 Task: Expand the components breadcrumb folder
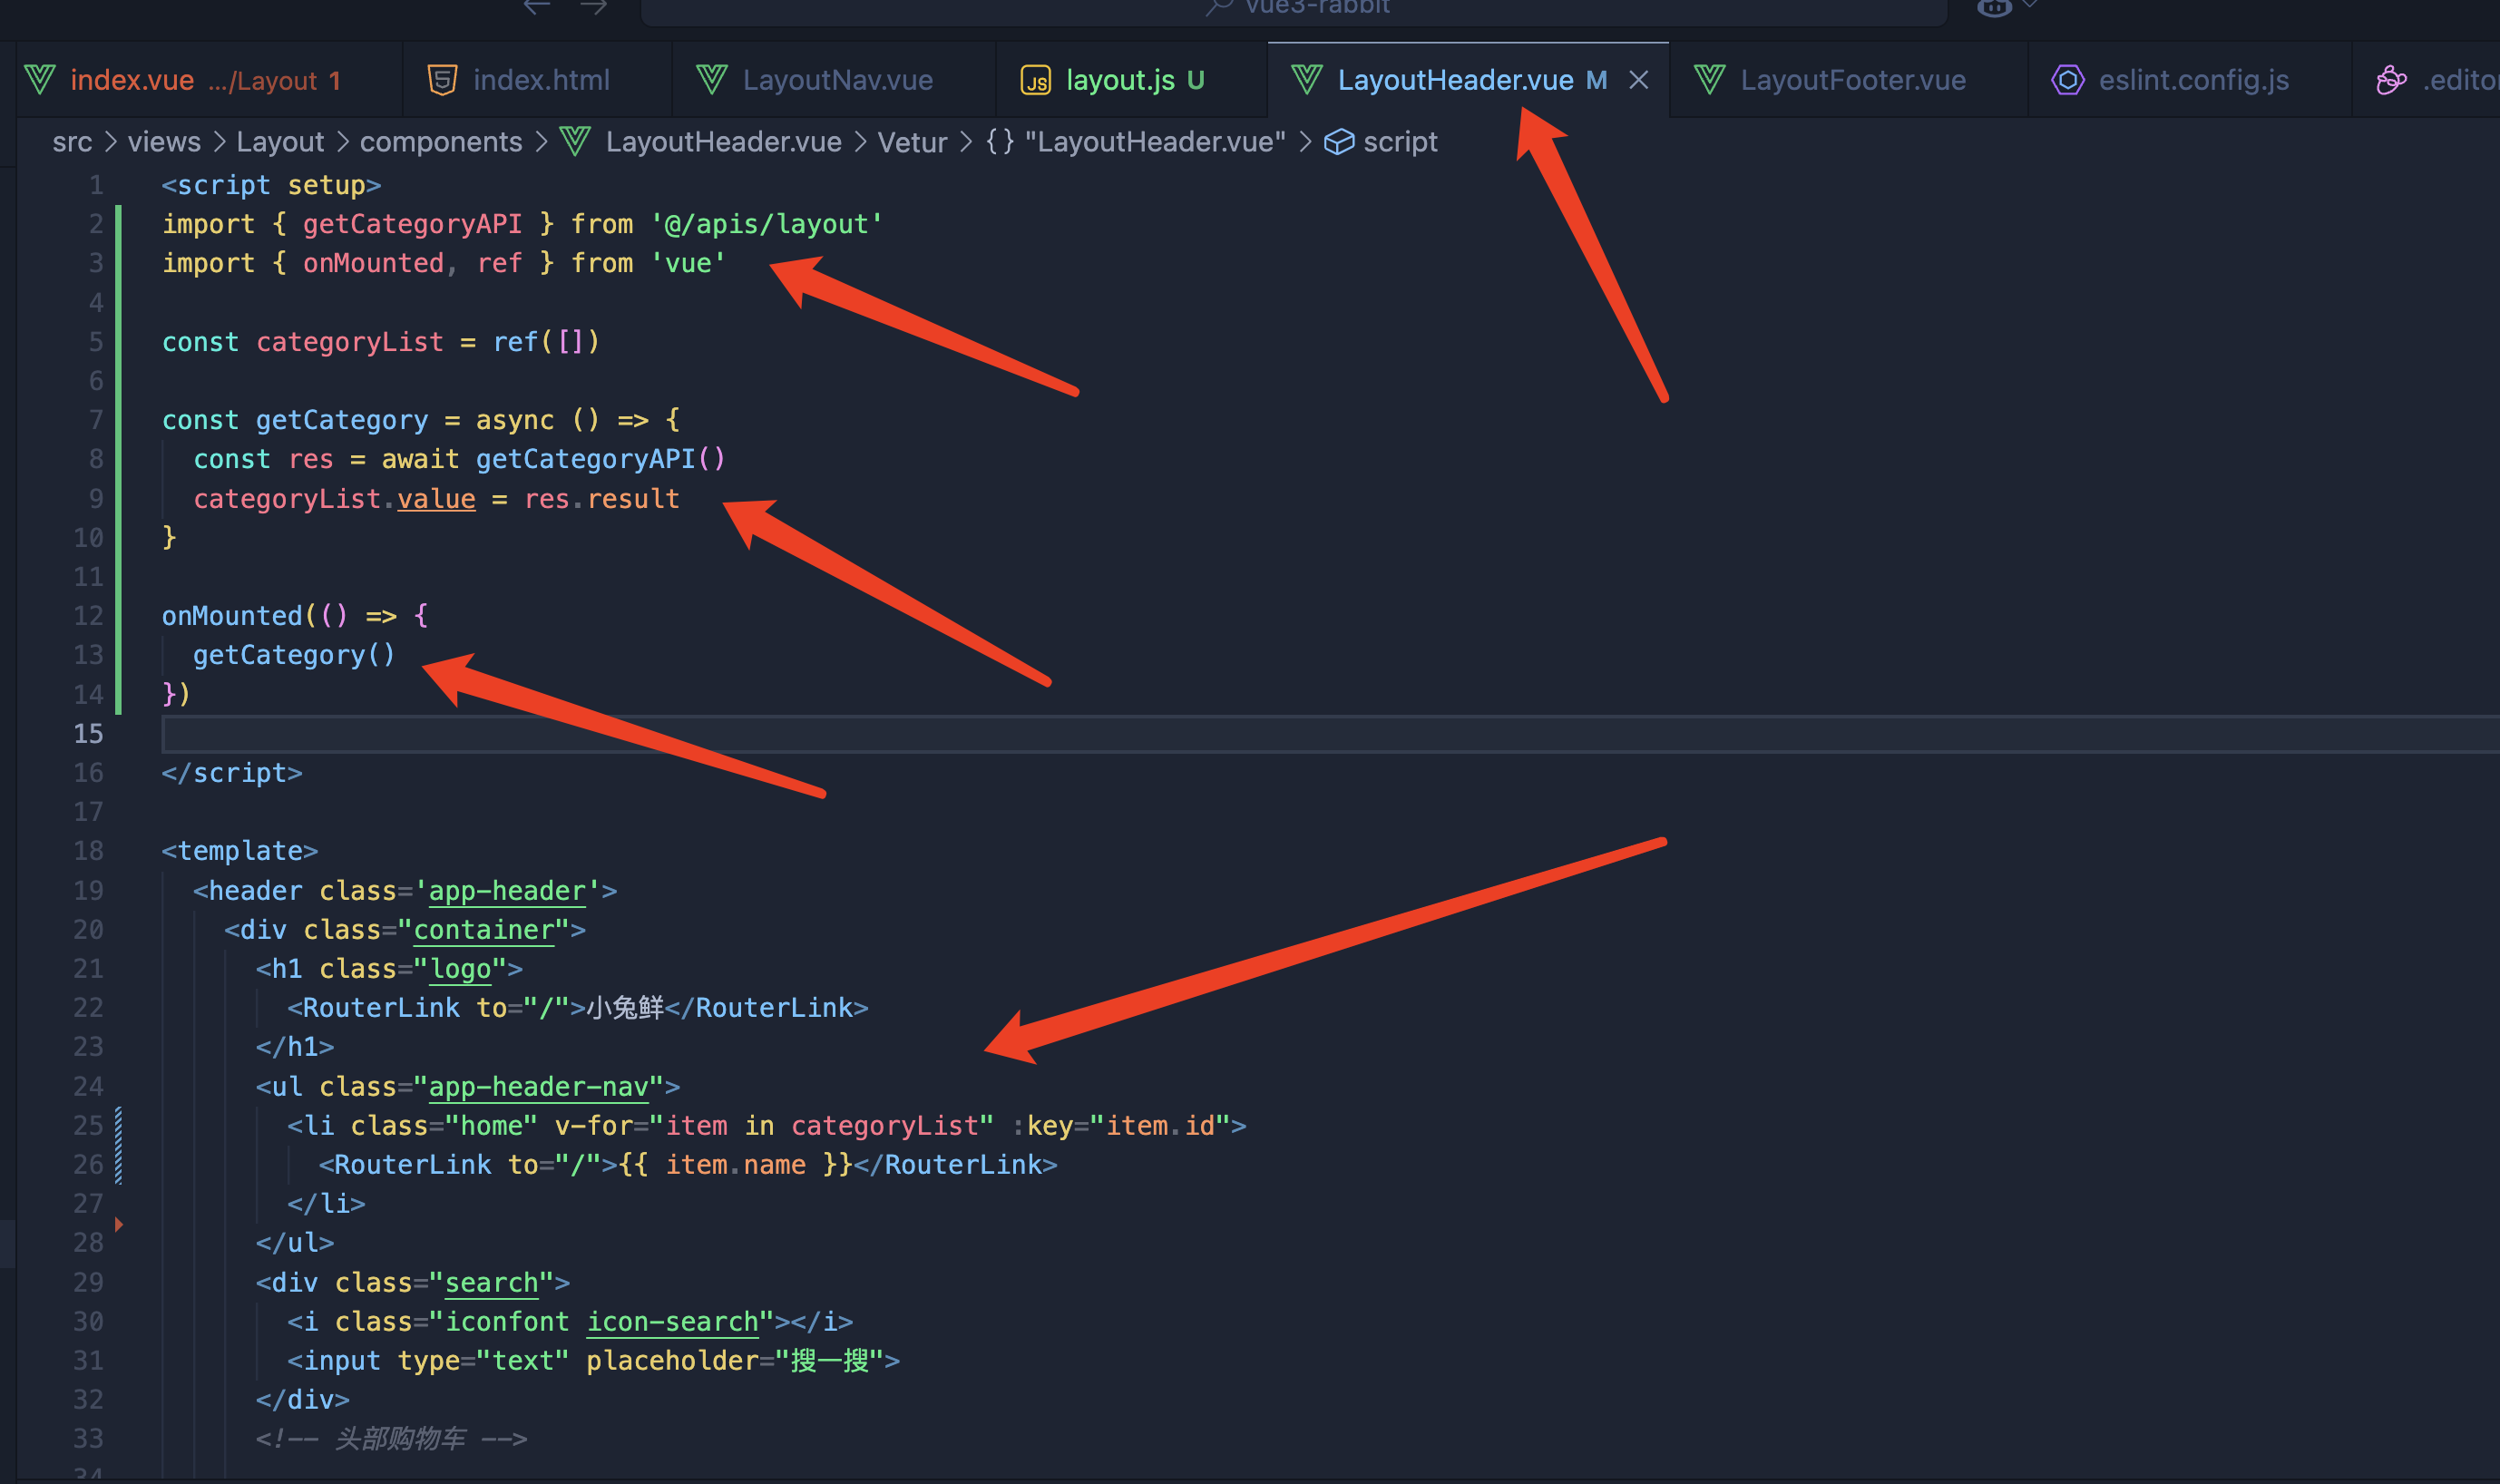pyautogui.click(x=440, y=142)
